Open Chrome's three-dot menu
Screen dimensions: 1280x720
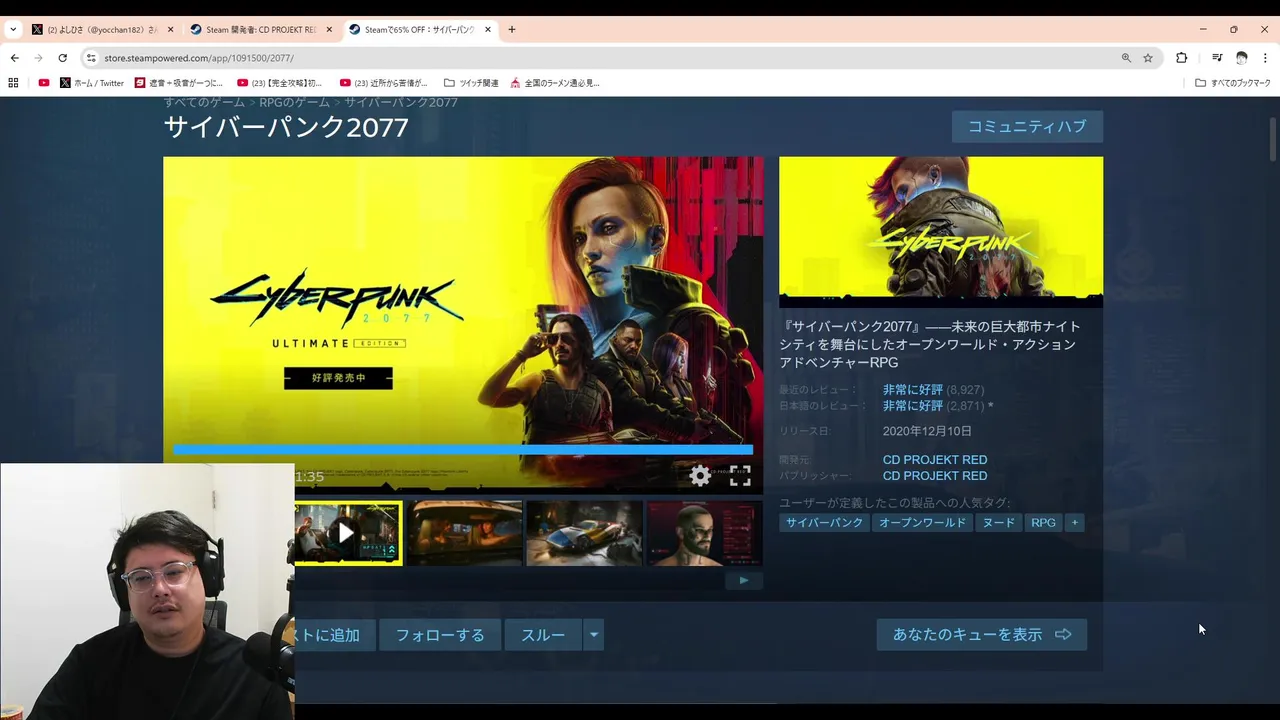pos(1265,58)
